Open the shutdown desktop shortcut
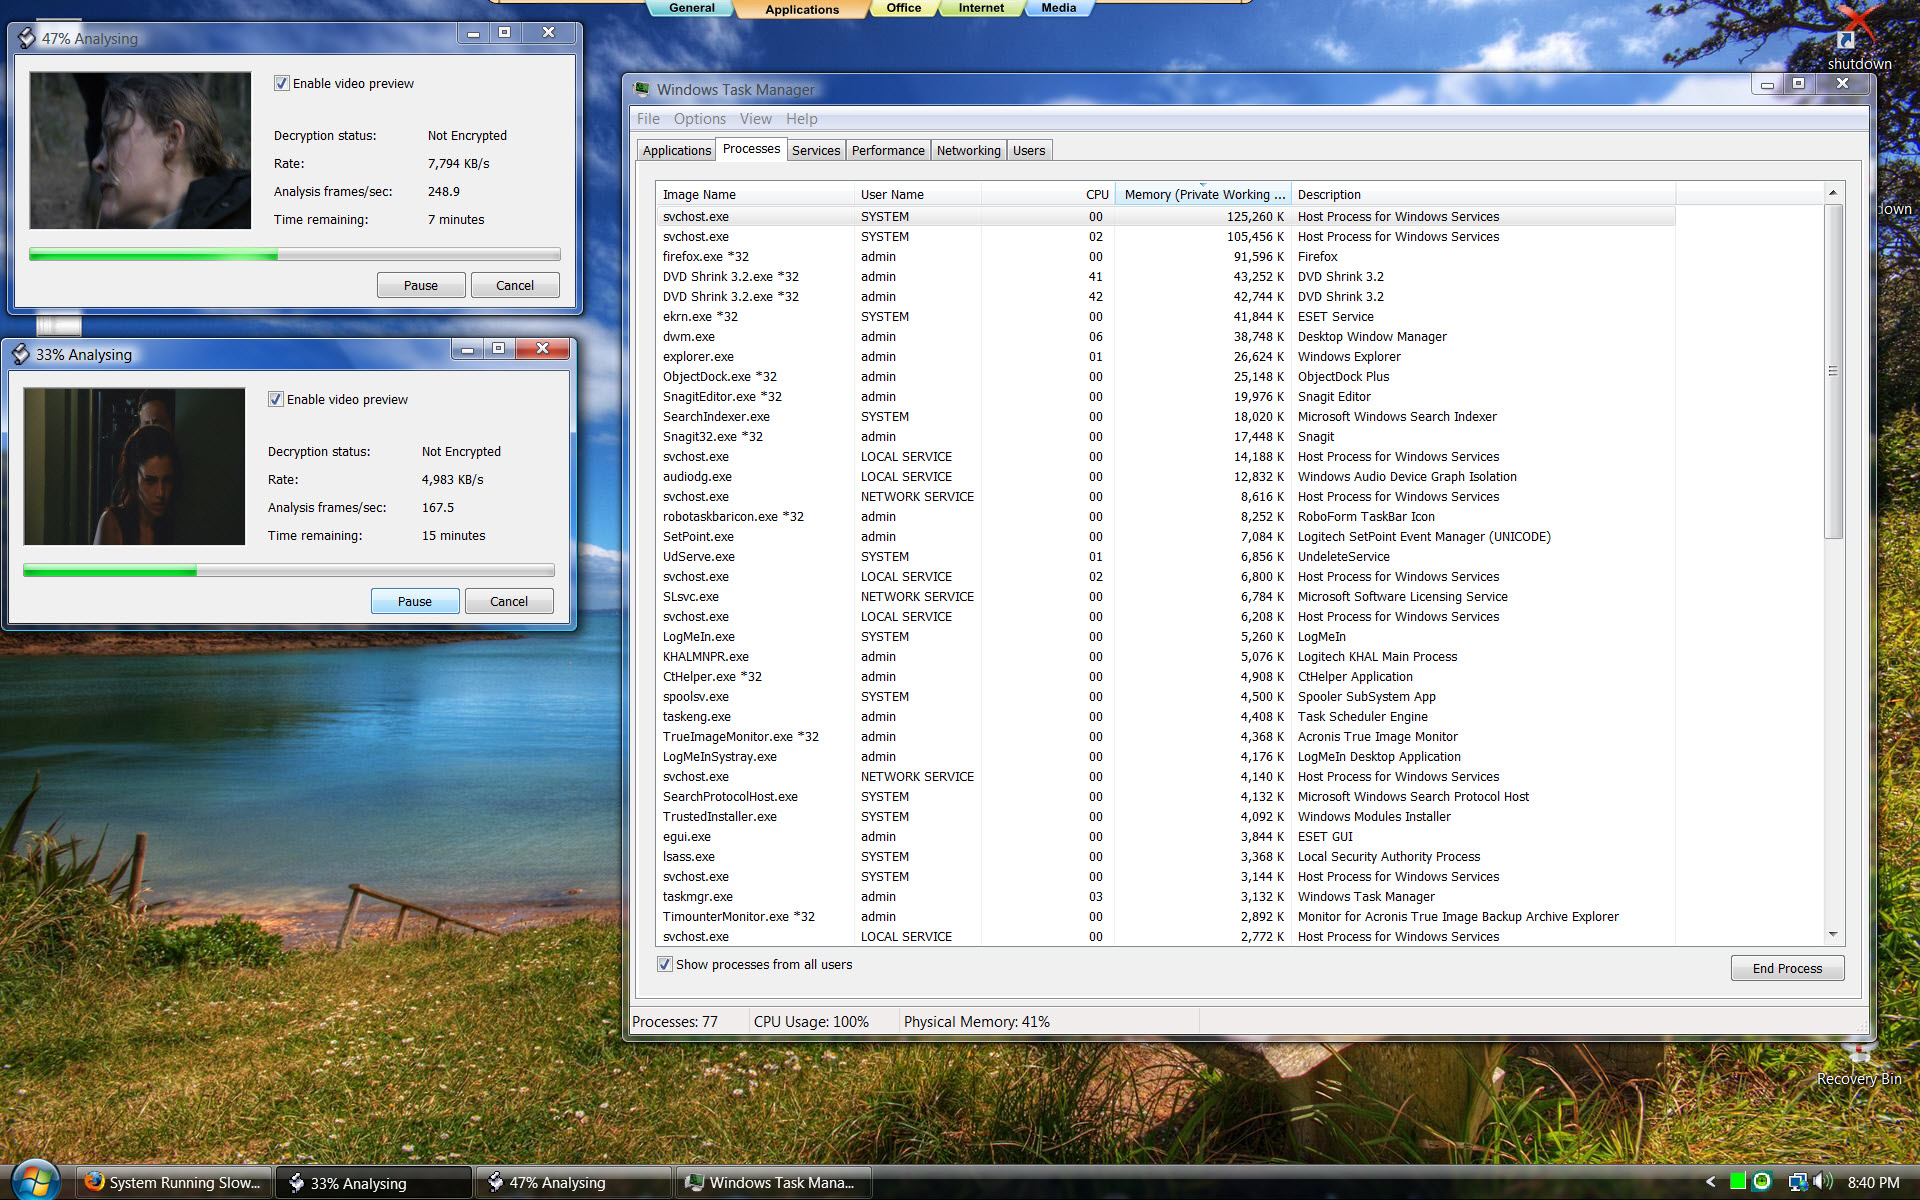The width and height of the screenshot is (1920, 1200). point(1858,40)
